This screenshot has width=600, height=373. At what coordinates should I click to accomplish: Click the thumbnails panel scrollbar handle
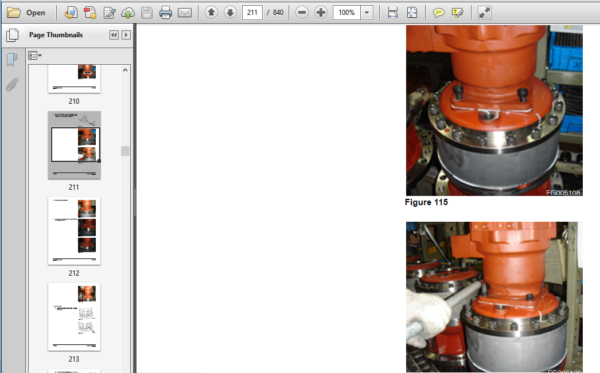[x=125, y=151]
